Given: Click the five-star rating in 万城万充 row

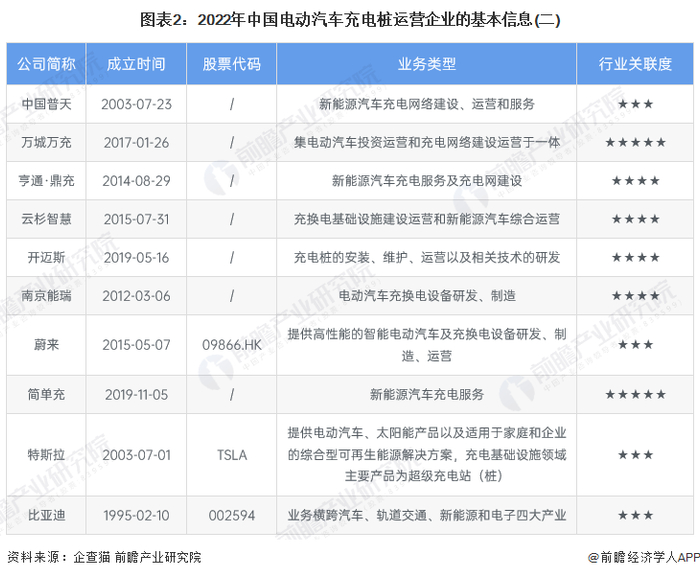Looking at the screenshot, I should click(x=635, y=142).
